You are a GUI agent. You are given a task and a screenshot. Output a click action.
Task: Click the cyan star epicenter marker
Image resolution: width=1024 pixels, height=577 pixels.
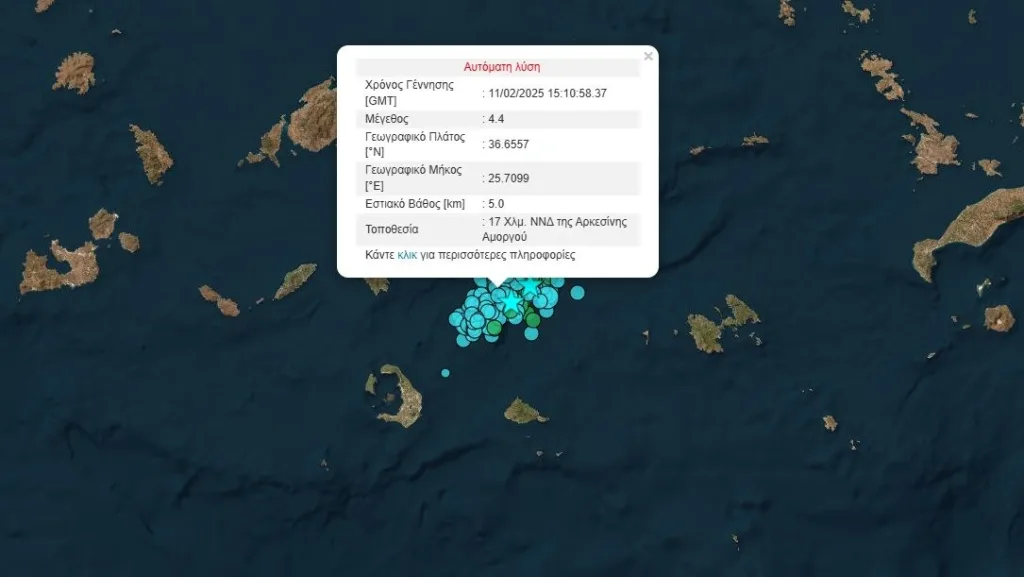[x=511, y=301]
